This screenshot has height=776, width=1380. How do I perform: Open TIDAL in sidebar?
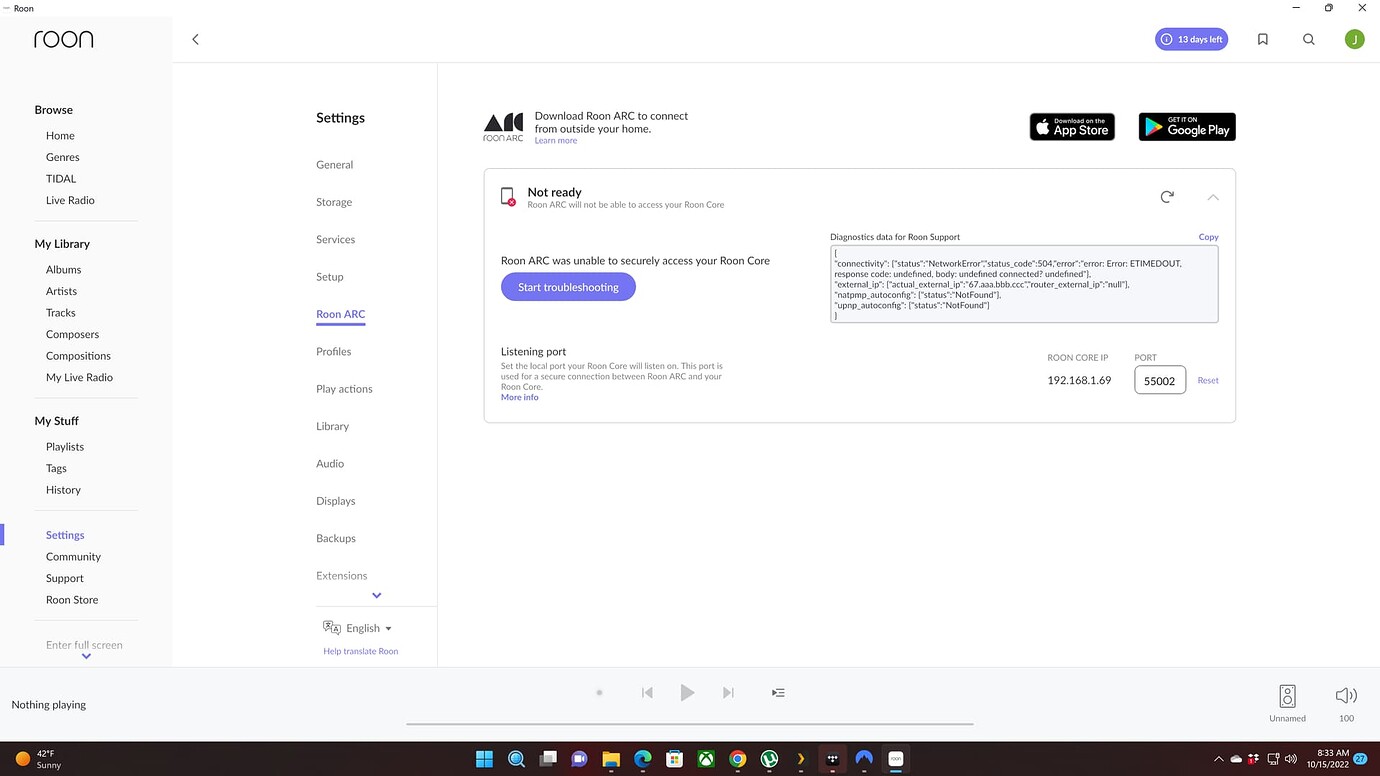[61, 179]
